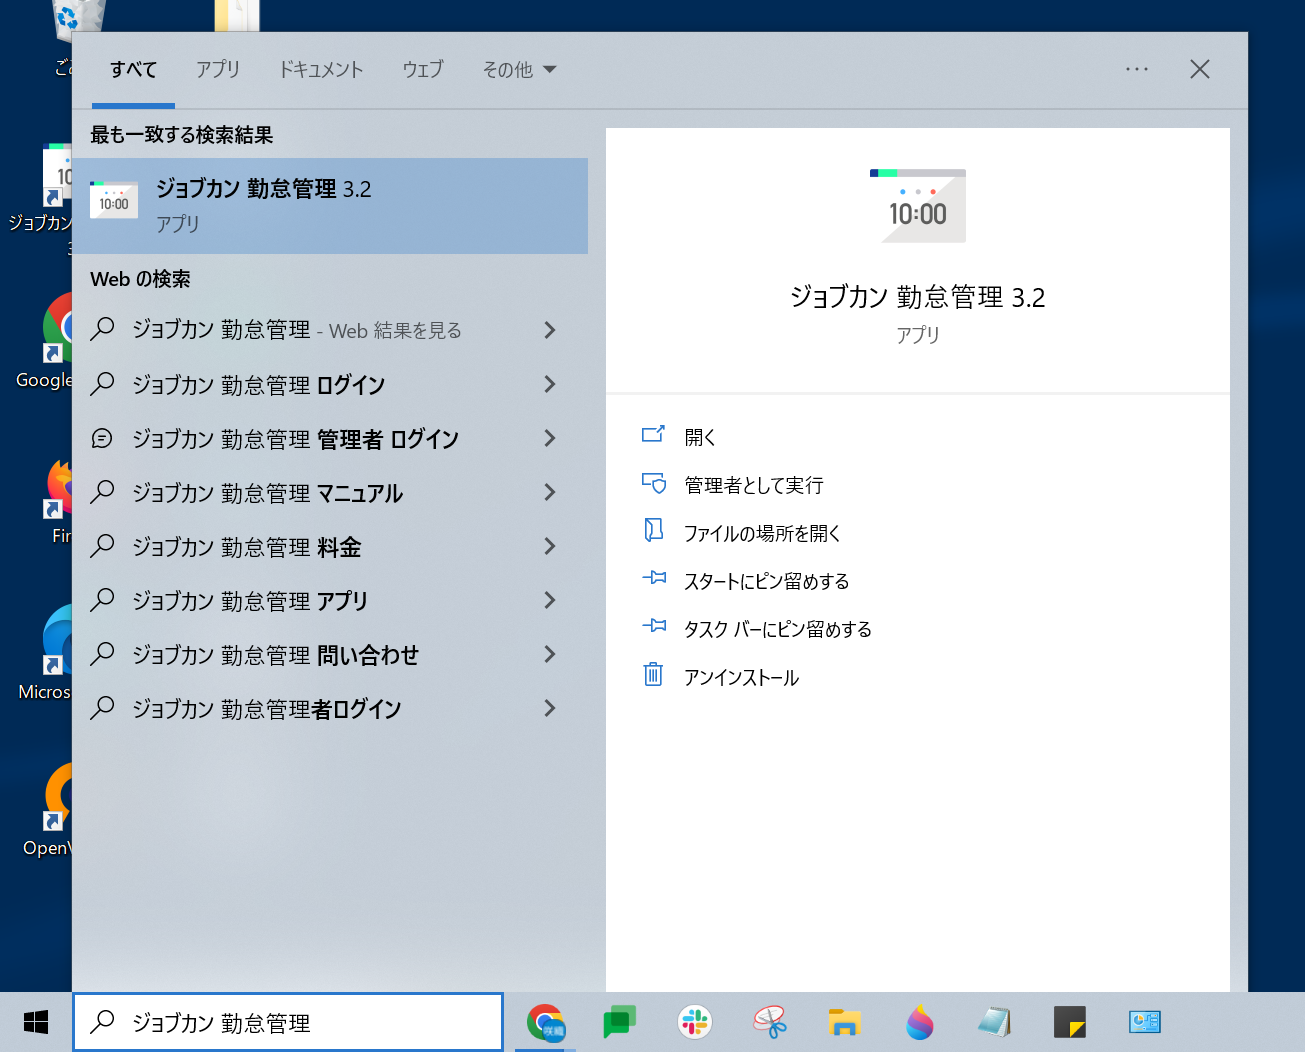1305x1052 pixels.
Task: Open the colorful droplet app on taskbar
Action: [920, 1022]
